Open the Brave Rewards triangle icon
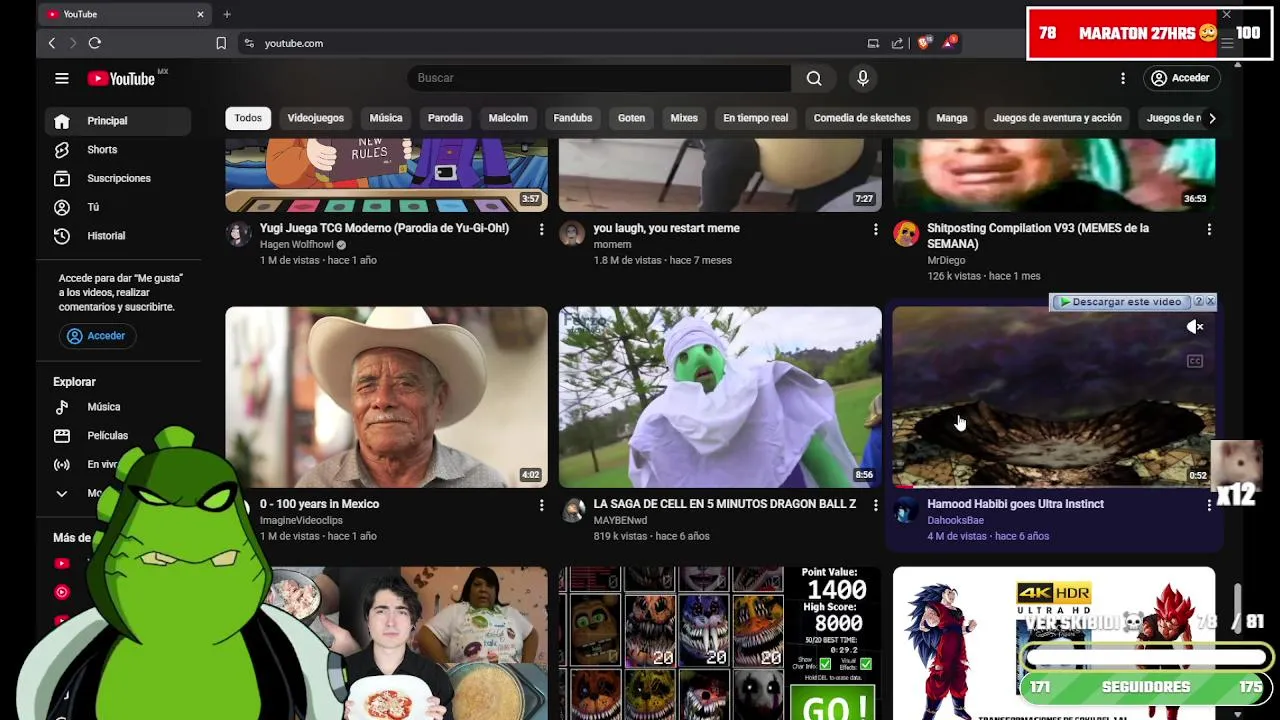 (947, 43)
